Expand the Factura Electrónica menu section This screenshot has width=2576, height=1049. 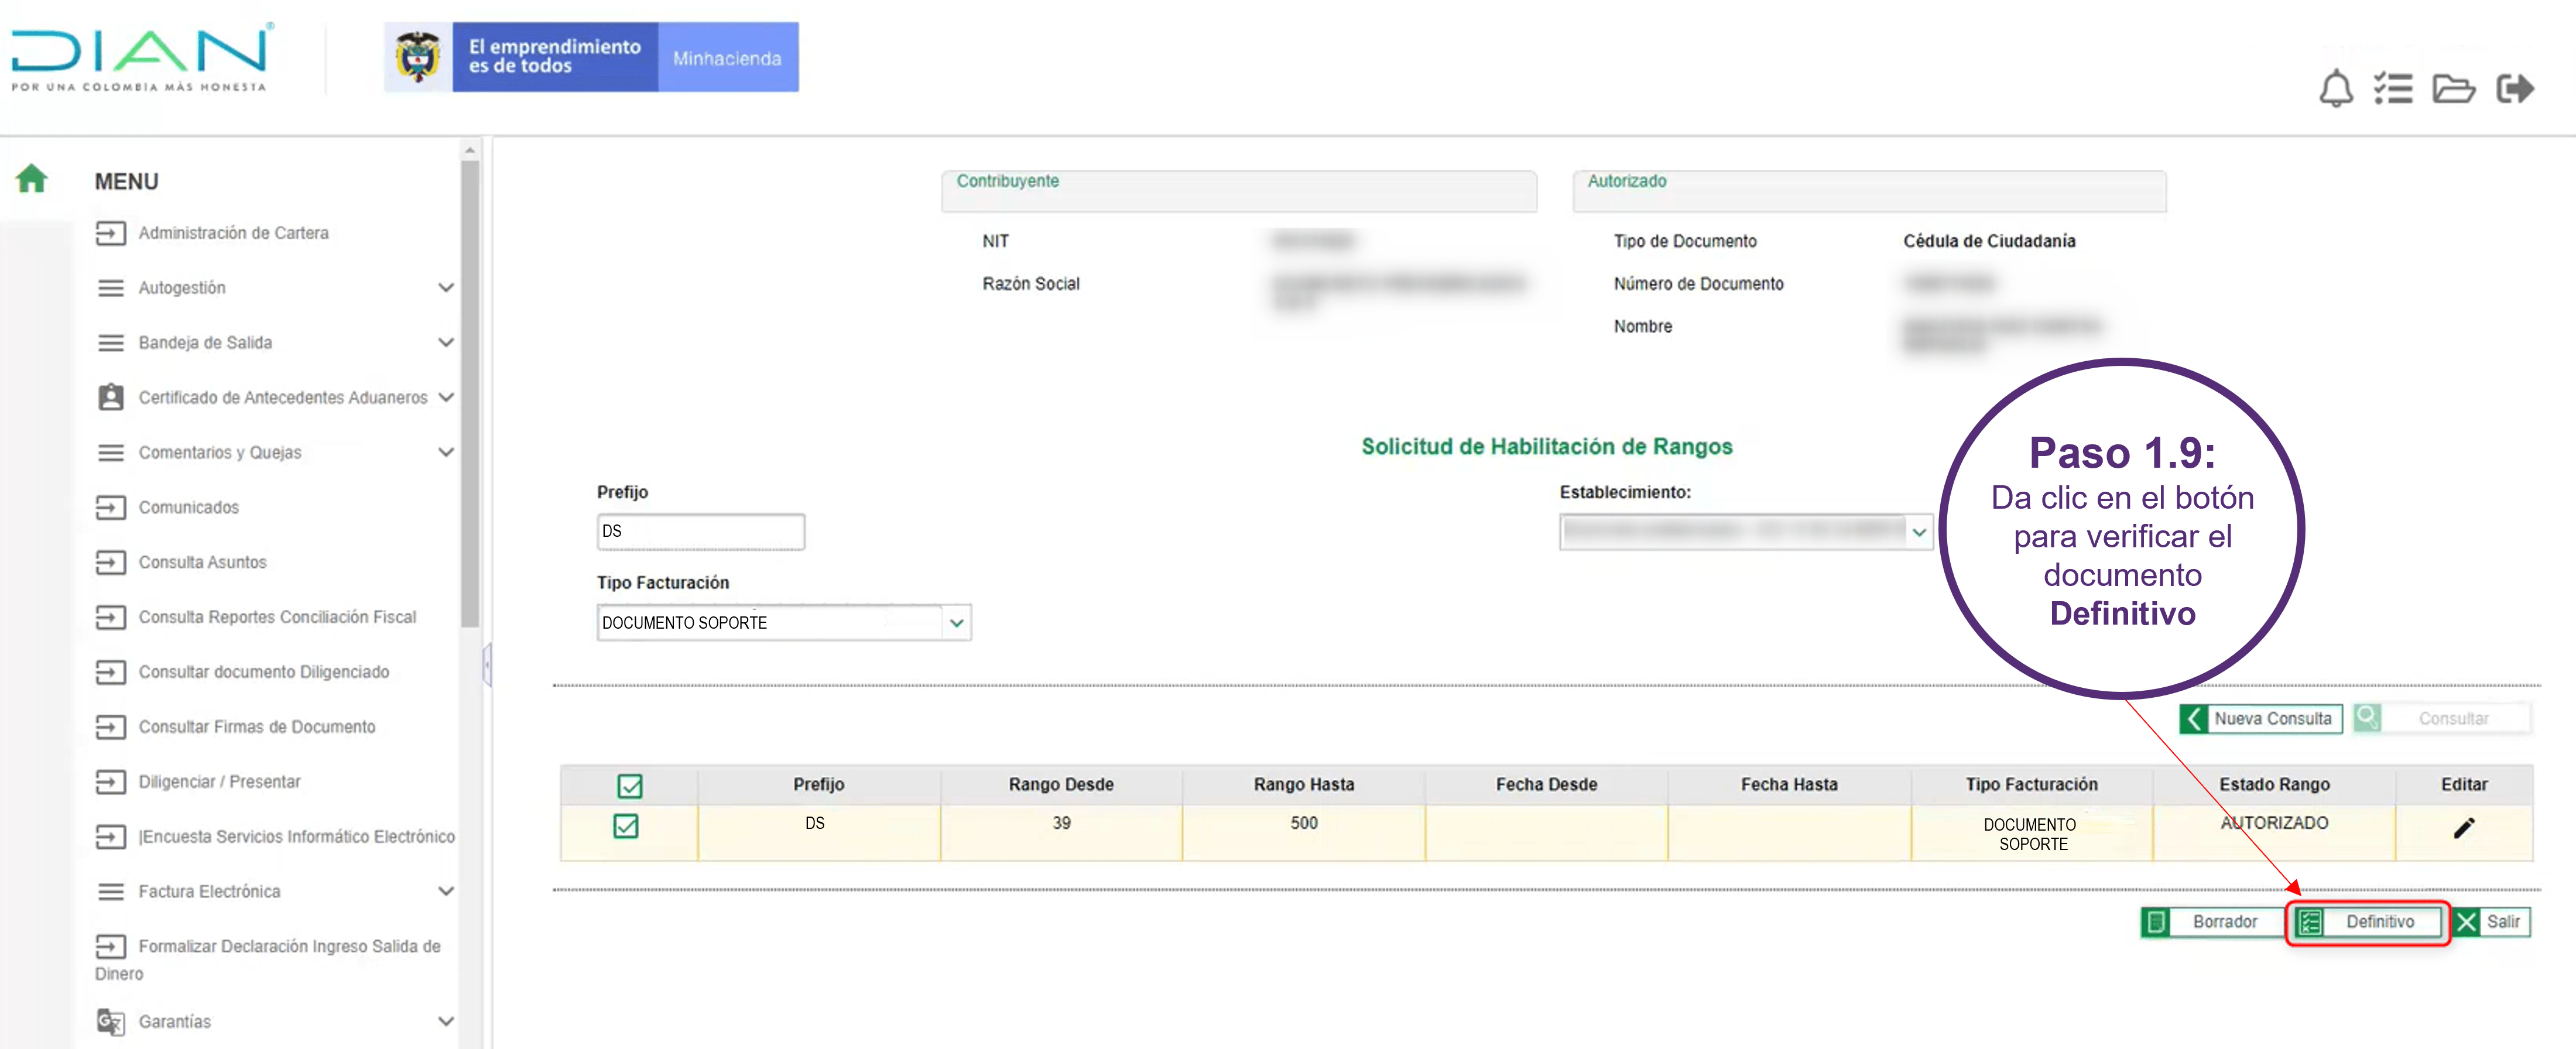pyautogui.click(x=446, y=891)
